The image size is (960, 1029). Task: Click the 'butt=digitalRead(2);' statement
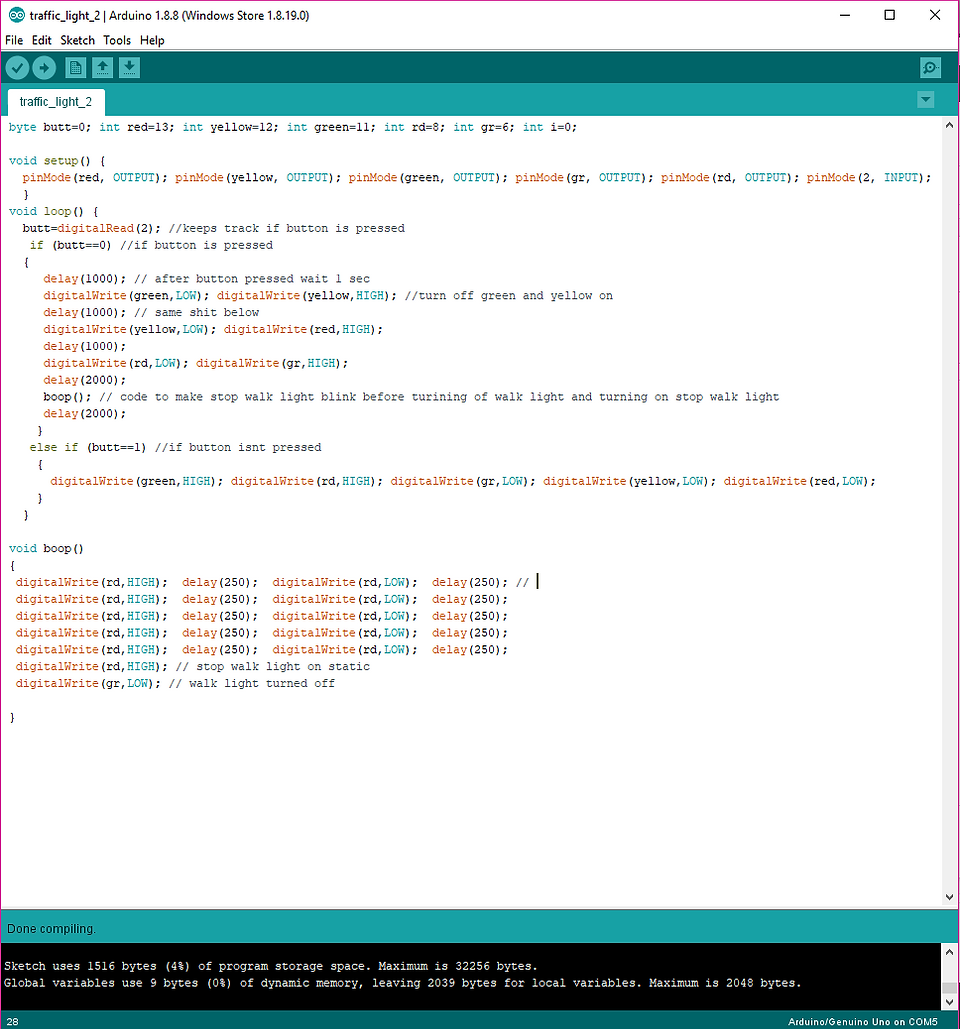coord(91,228)
